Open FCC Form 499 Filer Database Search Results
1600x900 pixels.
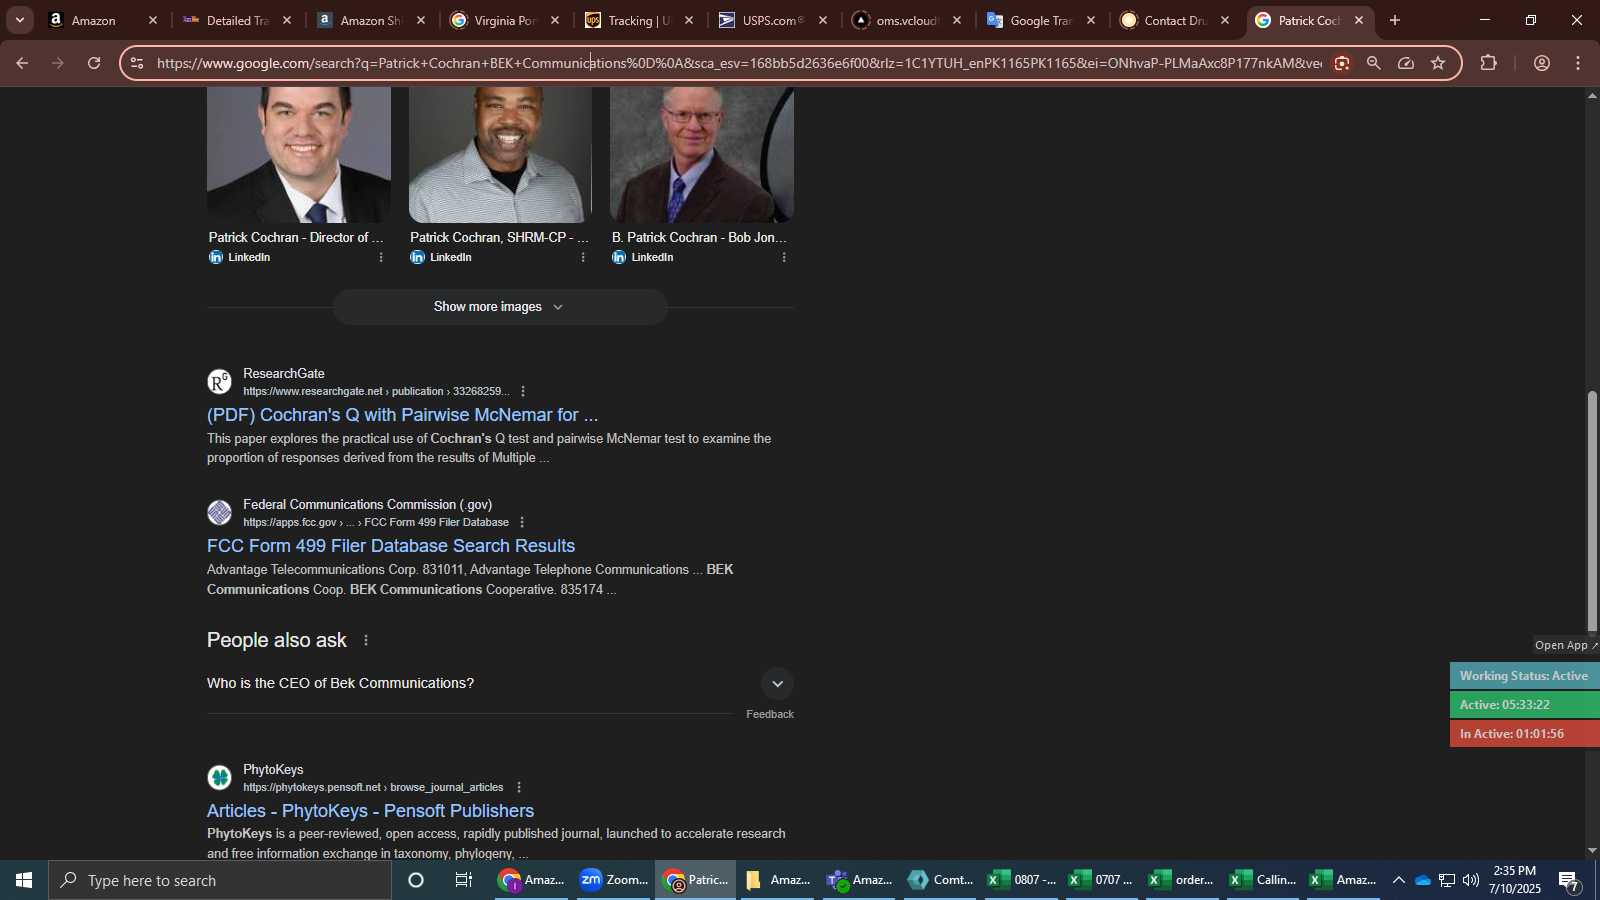tap(391, 546)
